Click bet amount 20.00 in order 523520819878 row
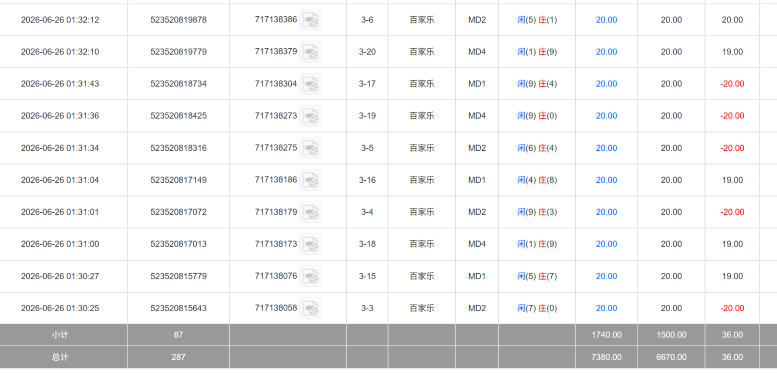 click(x=607, y=20)
